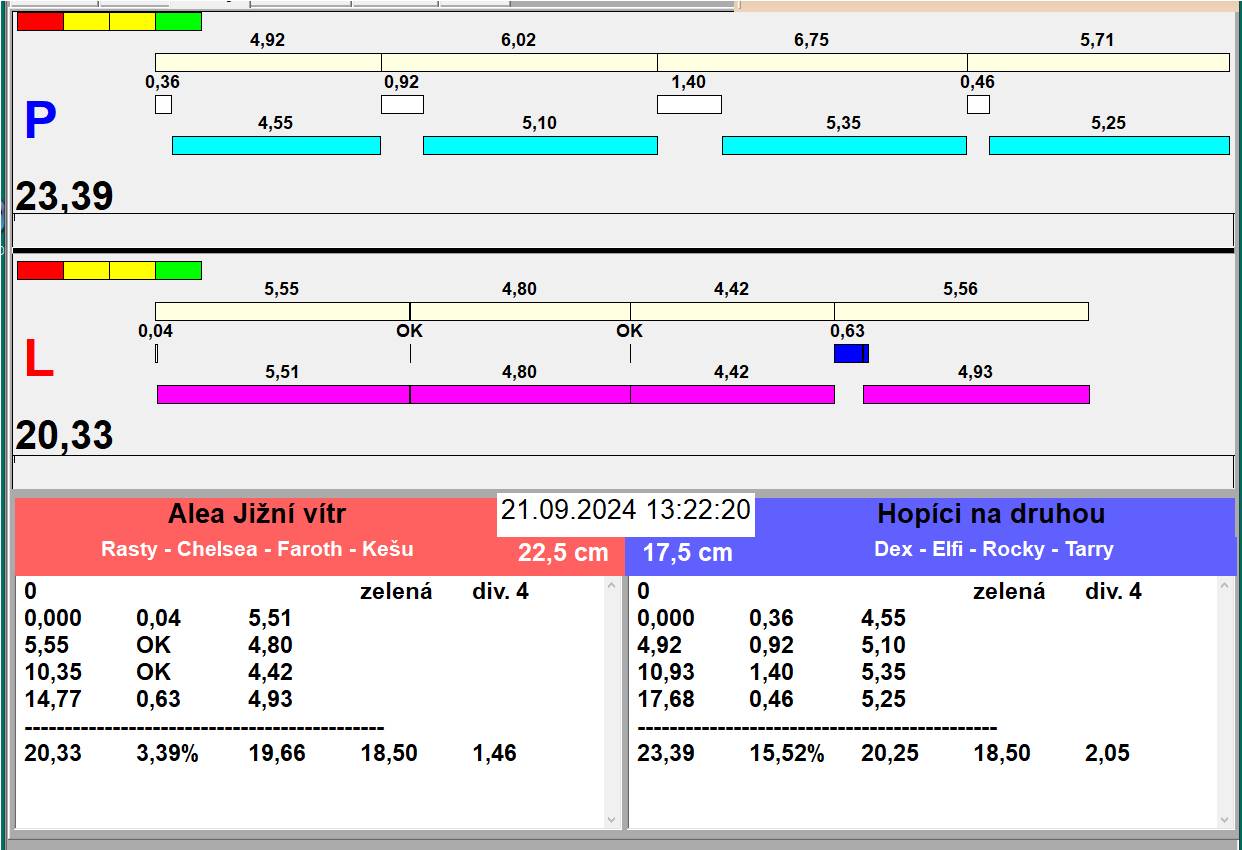This screenshot has height=850, width=1242.
Task: Click the white changeover box under 1,40
Action: tap(689, 104)
